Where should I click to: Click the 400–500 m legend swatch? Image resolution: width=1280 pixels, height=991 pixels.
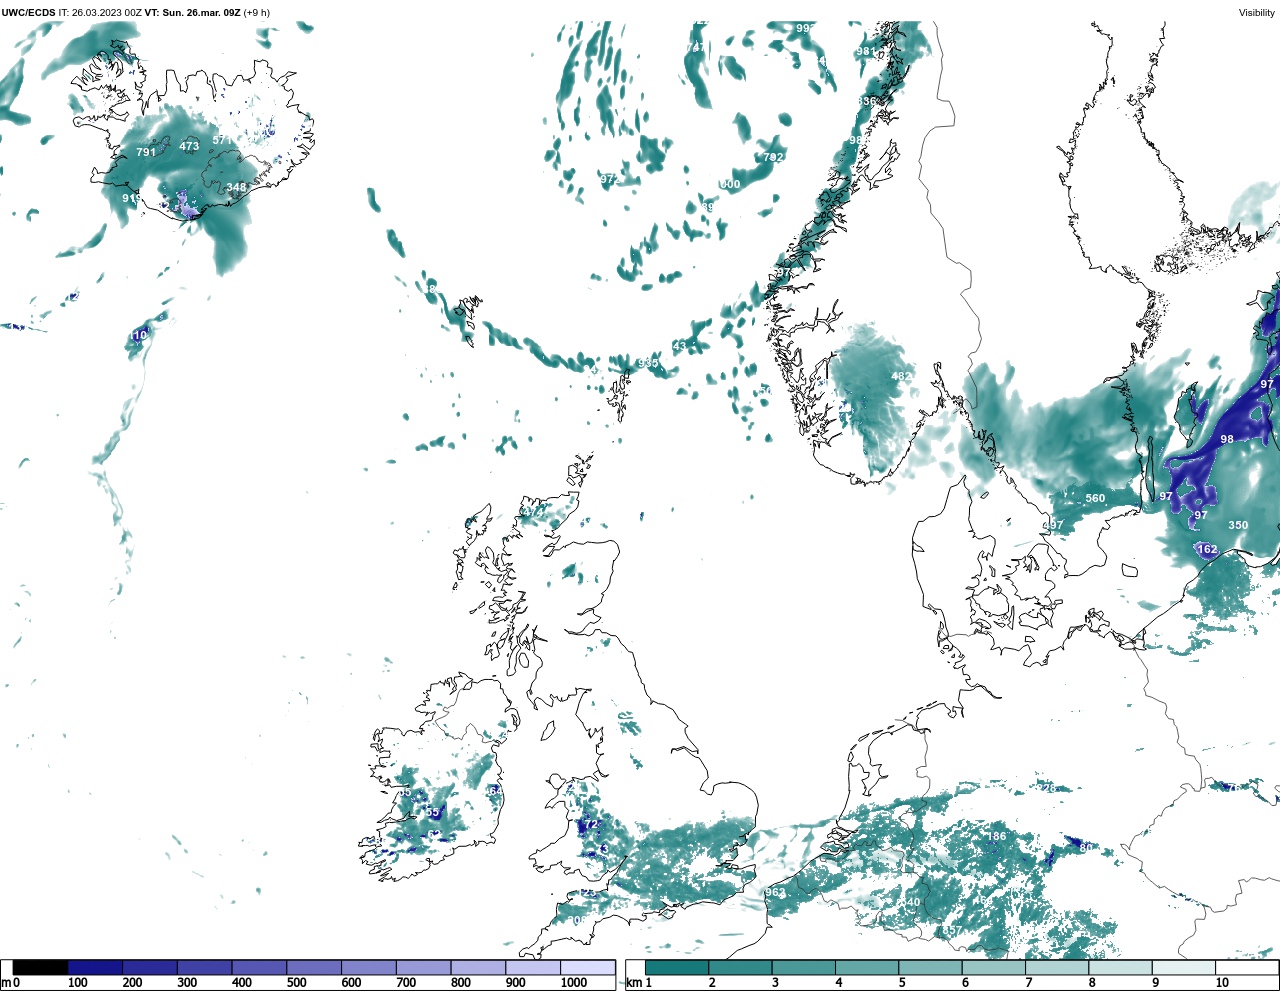[x=259, y=967]
